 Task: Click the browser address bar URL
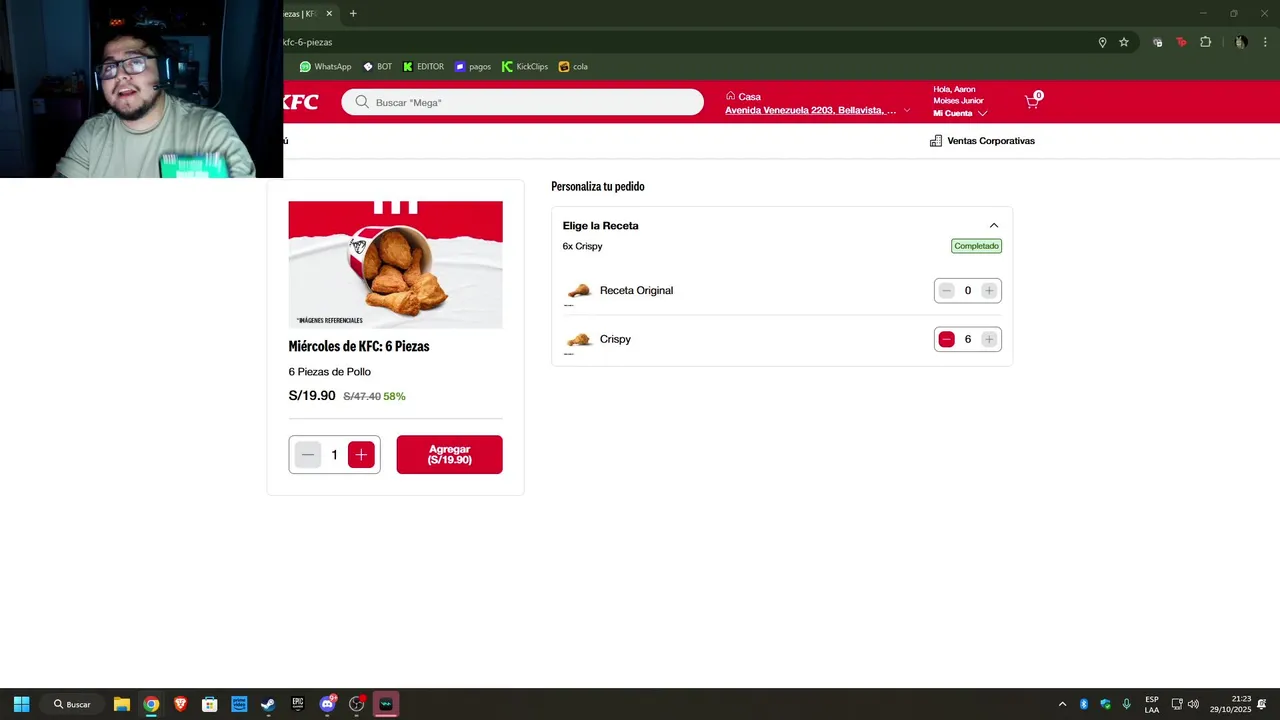pos(308,42)
